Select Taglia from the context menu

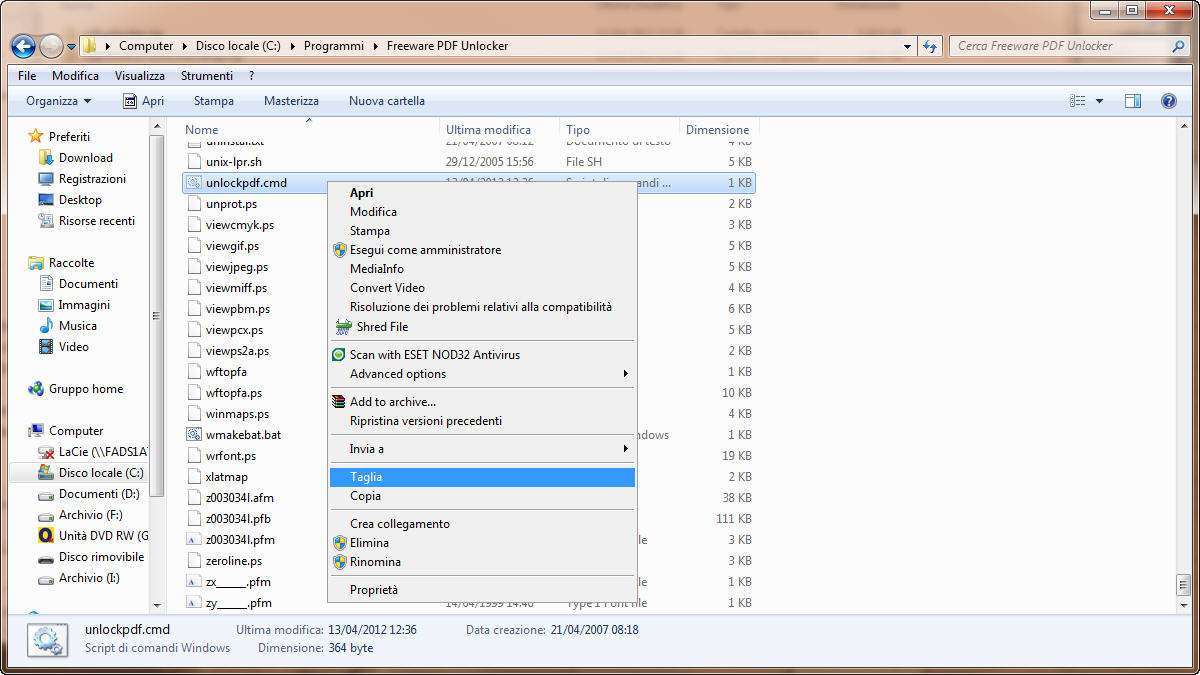pyautogui.click(x=366, y=478)
